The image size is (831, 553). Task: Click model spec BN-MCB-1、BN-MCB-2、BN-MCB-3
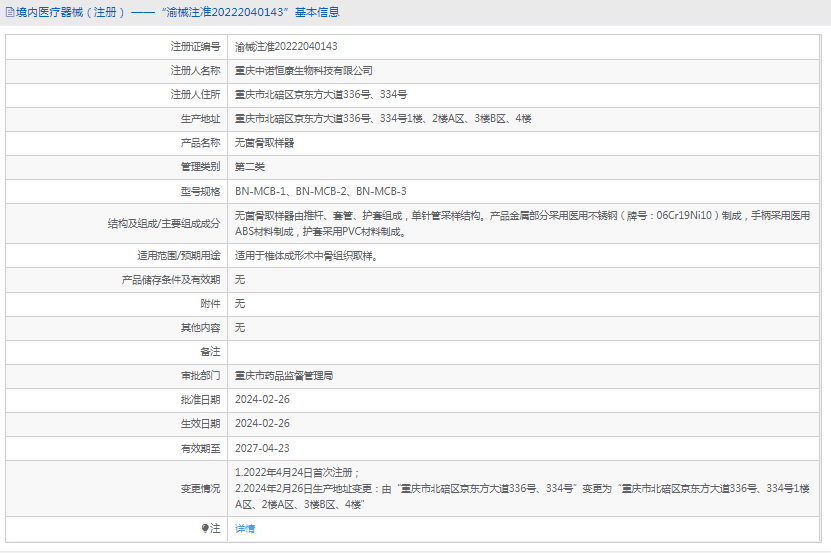[x=321, y=191]
